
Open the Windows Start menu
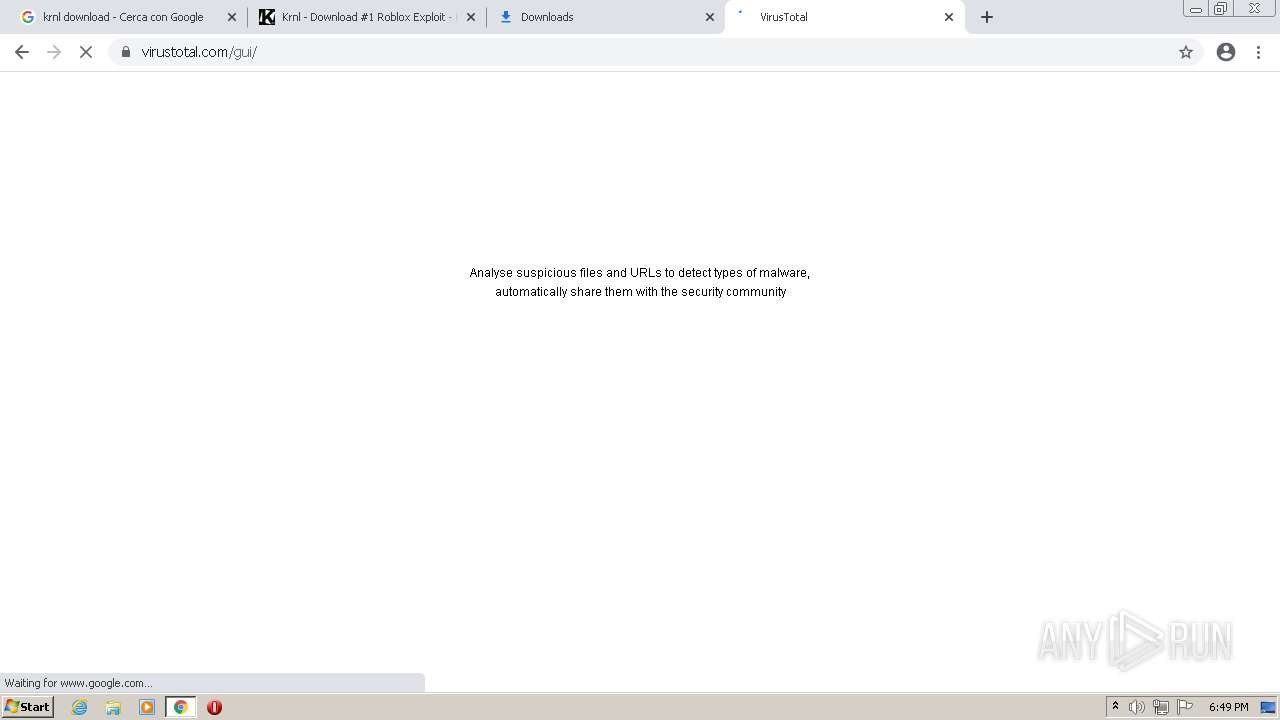(x=28, y=707)
